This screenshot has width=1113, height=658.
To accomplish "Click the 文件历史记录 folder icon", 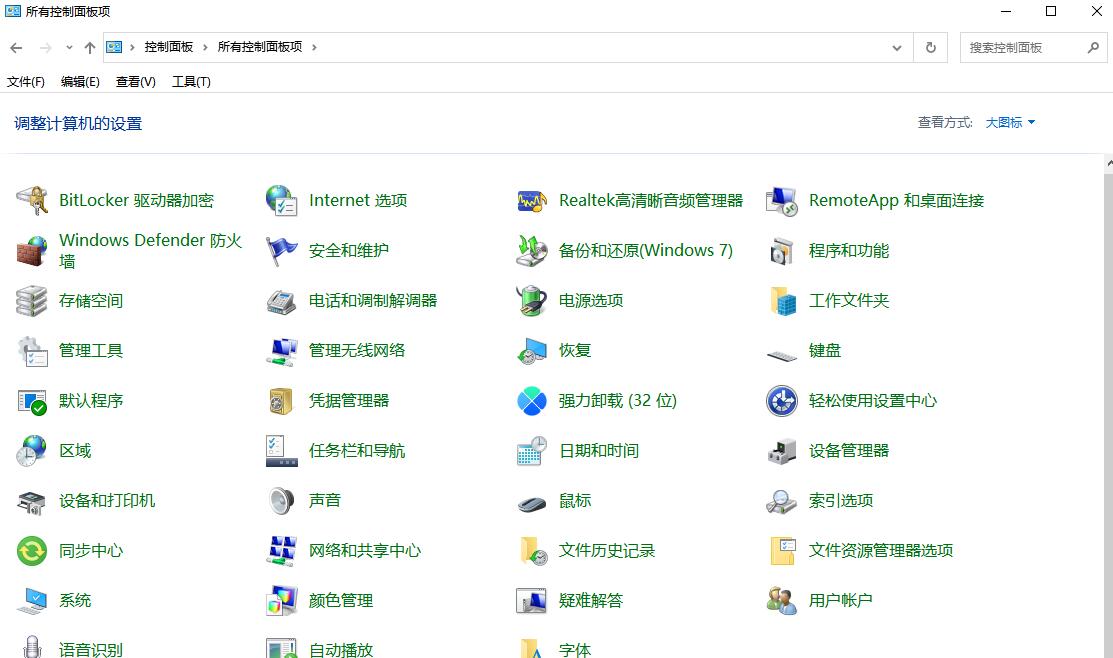I will 532,551.
